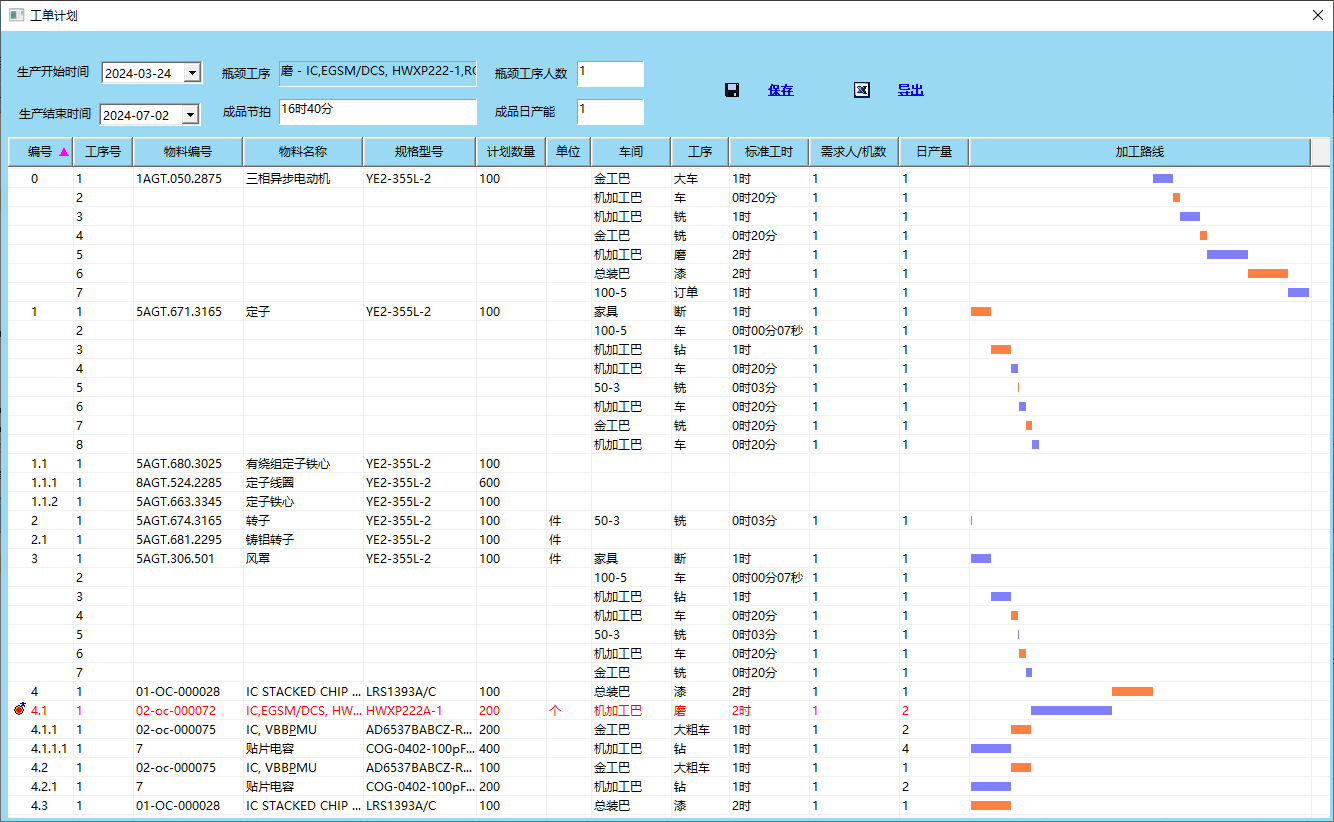Select cell 8AGT.524.2285
This screenshot has height=822, width=1334.
pos(188,483)
